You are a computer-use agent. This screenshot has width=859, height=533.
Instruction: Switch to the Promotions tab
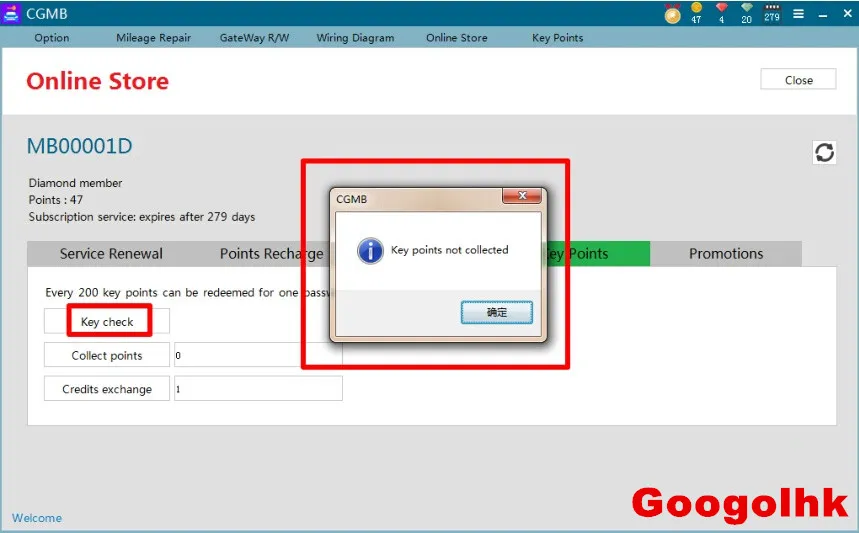[726, 254]
